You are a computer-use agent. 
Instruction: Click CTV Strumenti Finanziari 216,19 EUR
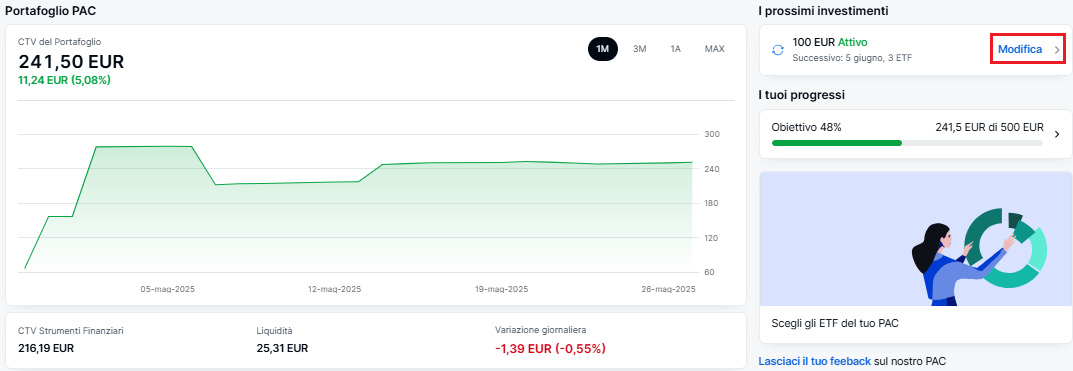pyautogui.click(x=46, y=348)
